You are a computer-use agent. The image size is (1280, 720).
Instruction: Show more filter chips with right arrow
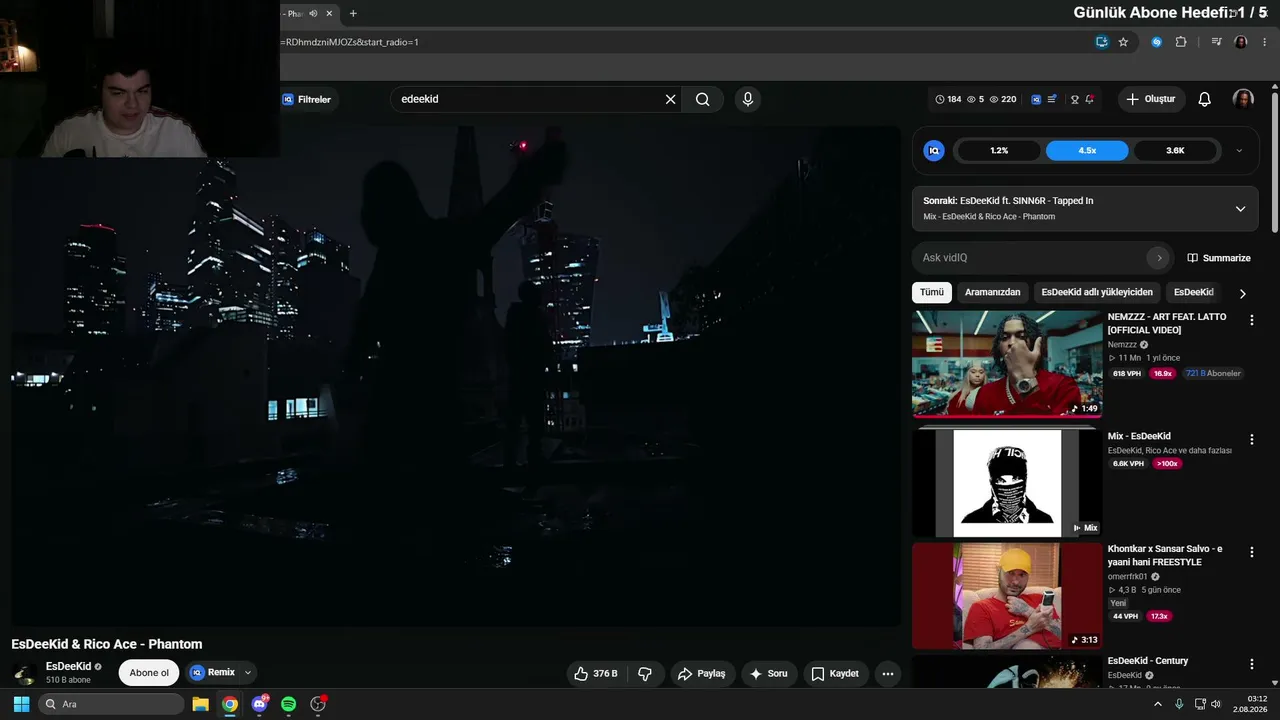point(1243,293)
